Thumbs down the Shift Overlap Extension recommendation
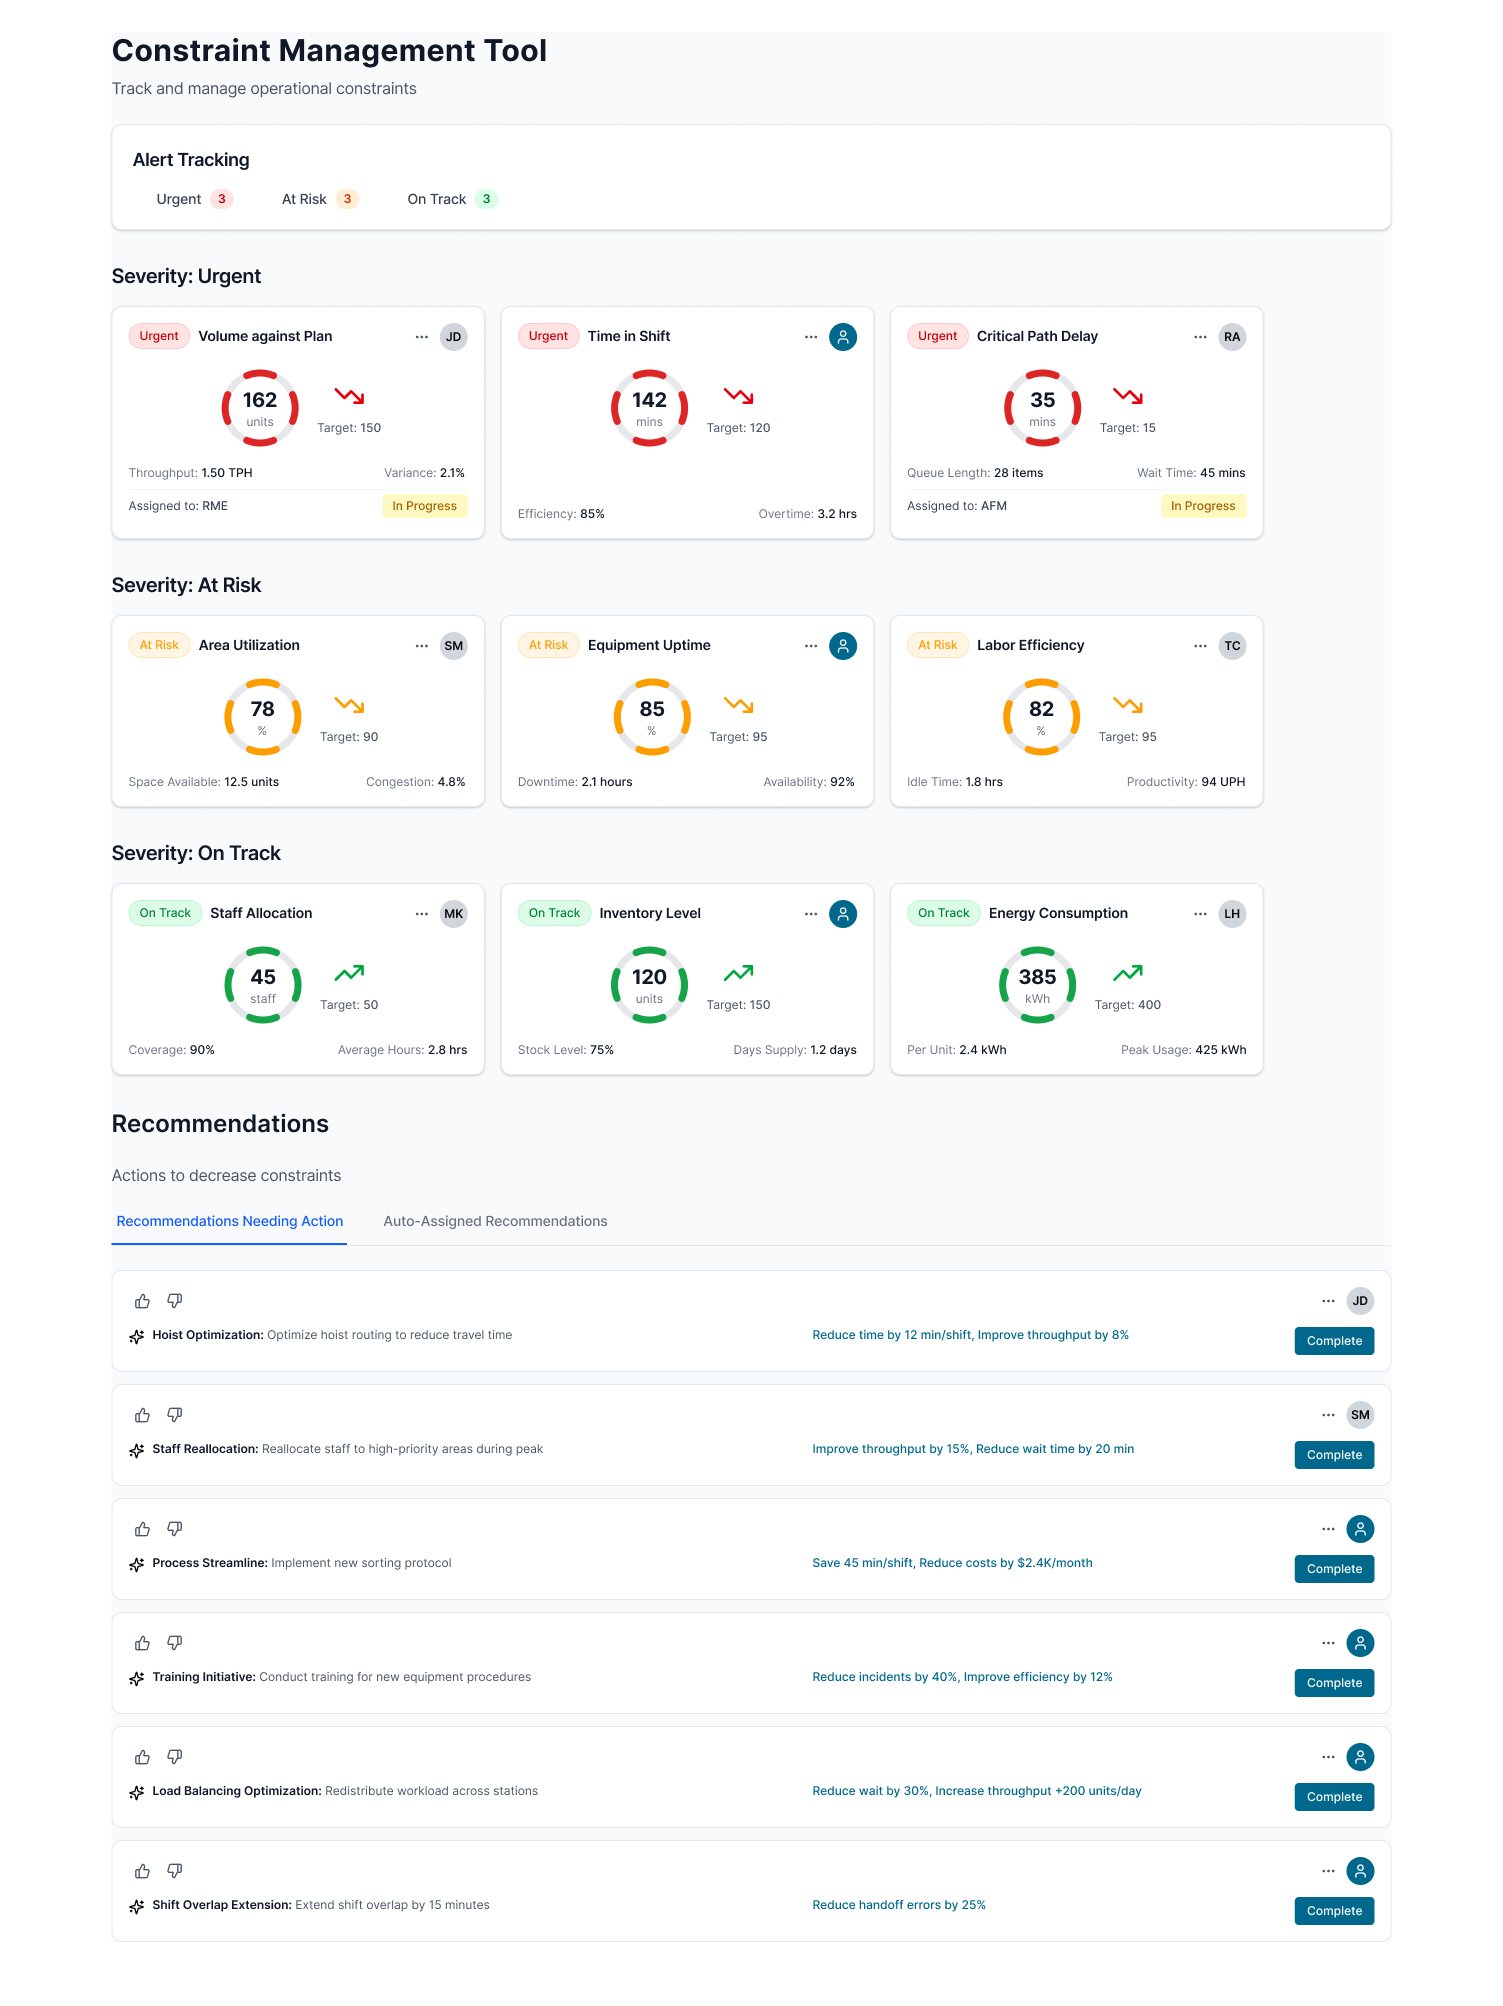 click(175, 1871)
